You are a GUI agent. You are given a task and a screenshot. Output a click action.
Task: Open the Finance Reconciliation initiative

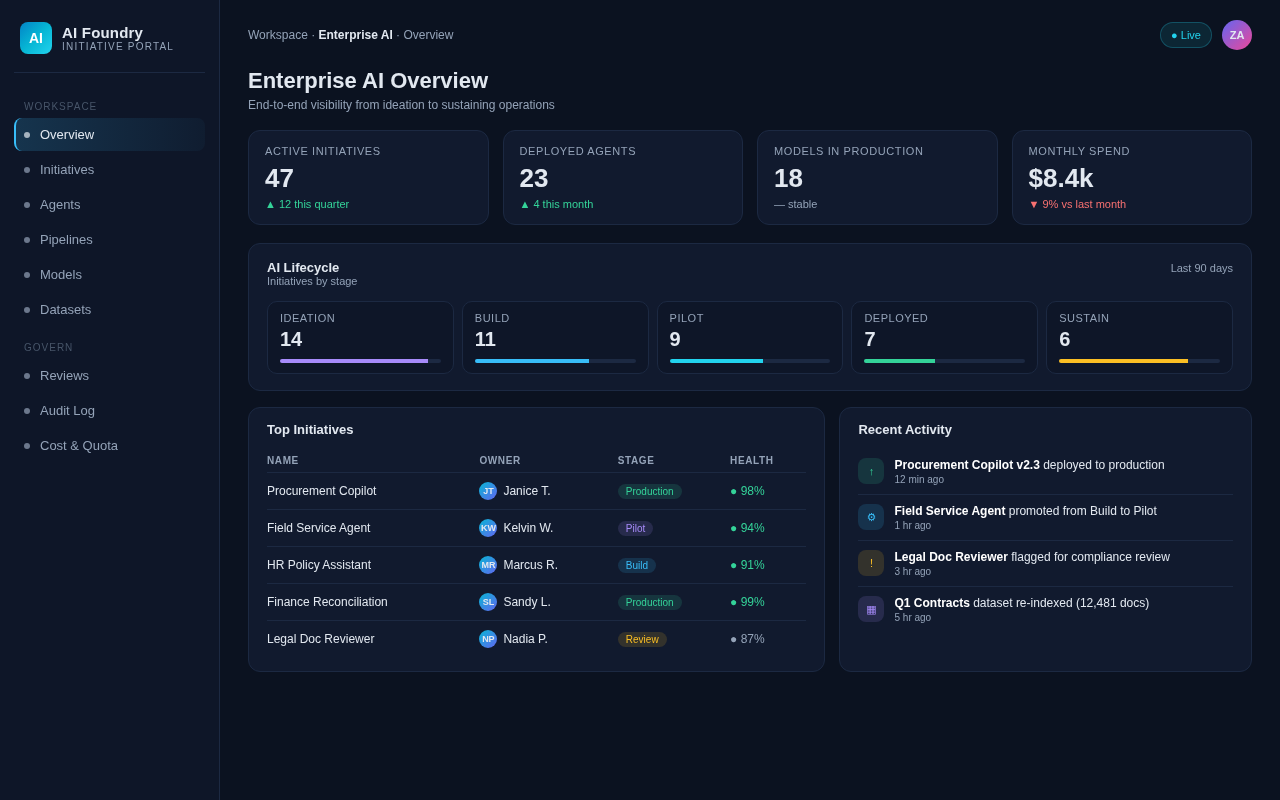click(x=536, y=602)
